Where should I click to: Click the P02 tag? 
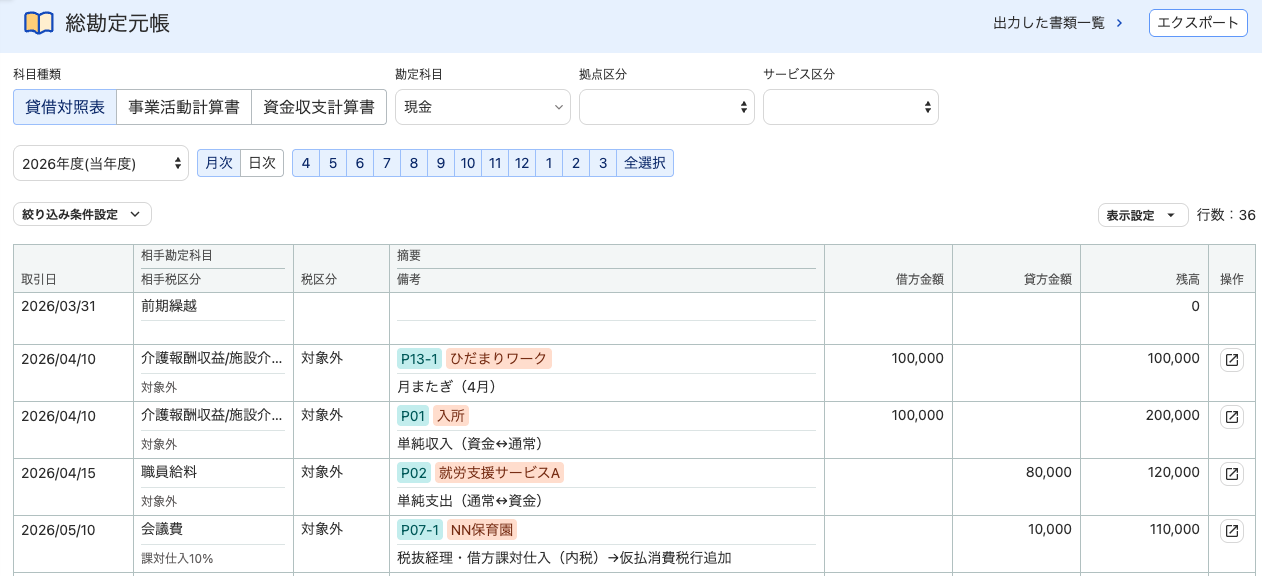pyautogui.click(x=413, y=473)
